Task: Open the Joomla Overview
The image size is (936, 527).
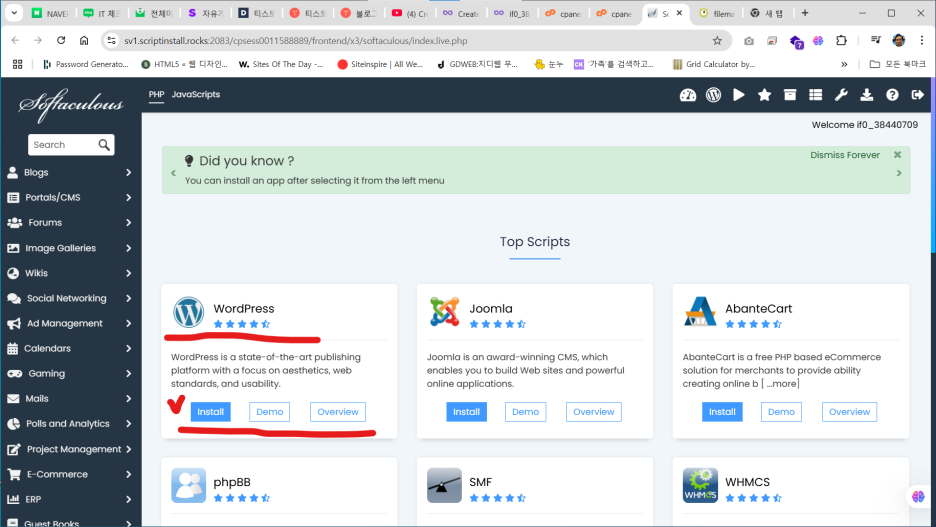Action: click(x=593, y=412)
